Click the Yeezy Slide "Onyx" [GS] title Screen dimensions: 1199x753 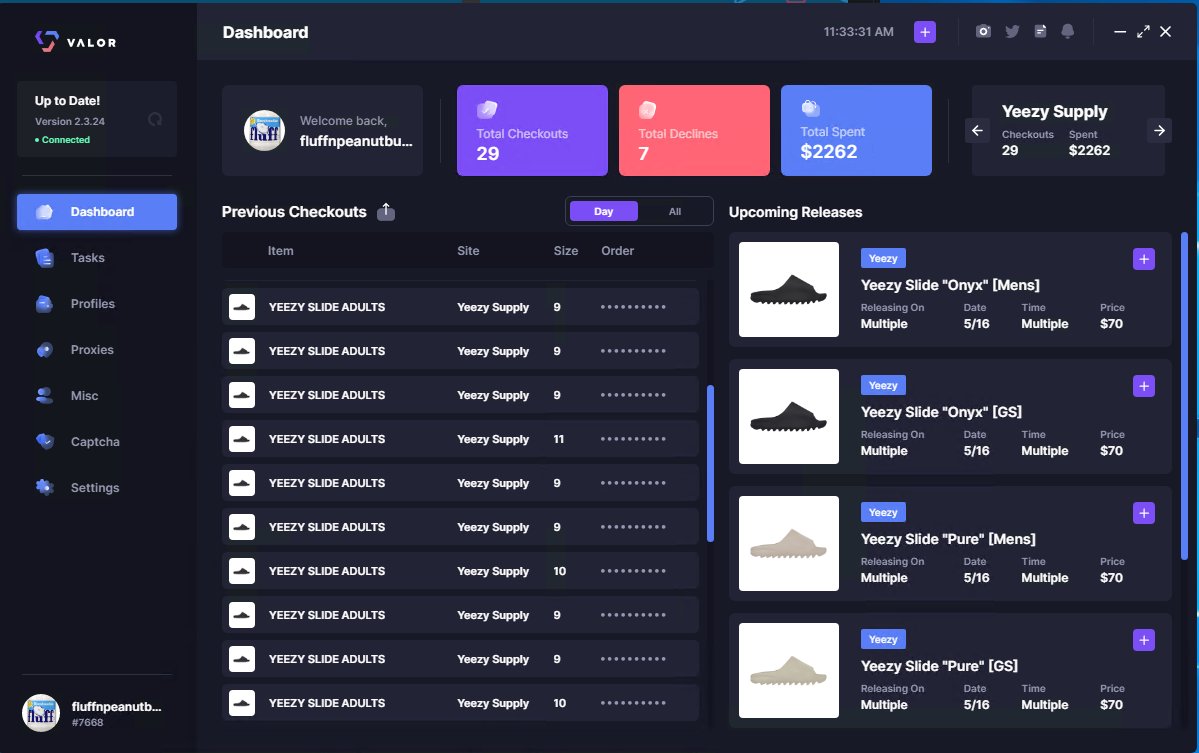(x=941, y=412)
